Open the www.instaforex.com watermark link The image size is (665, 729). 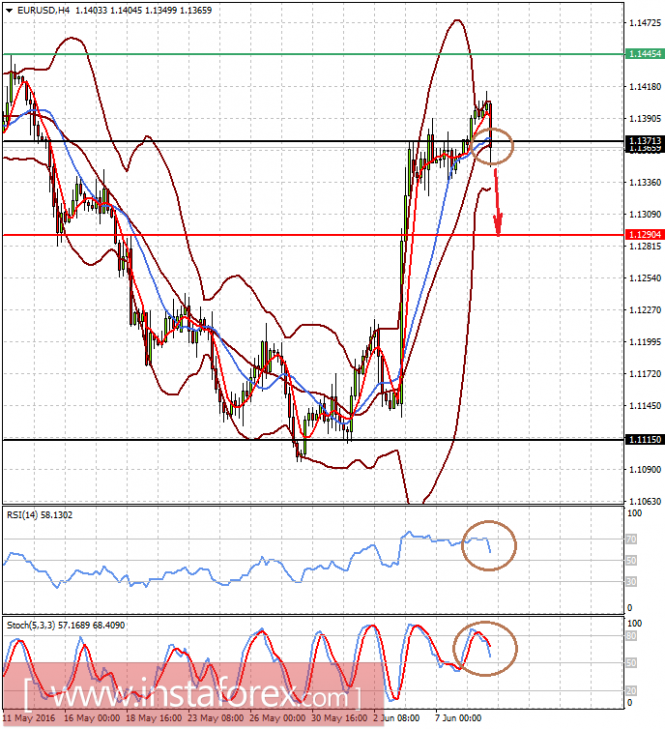192,696
